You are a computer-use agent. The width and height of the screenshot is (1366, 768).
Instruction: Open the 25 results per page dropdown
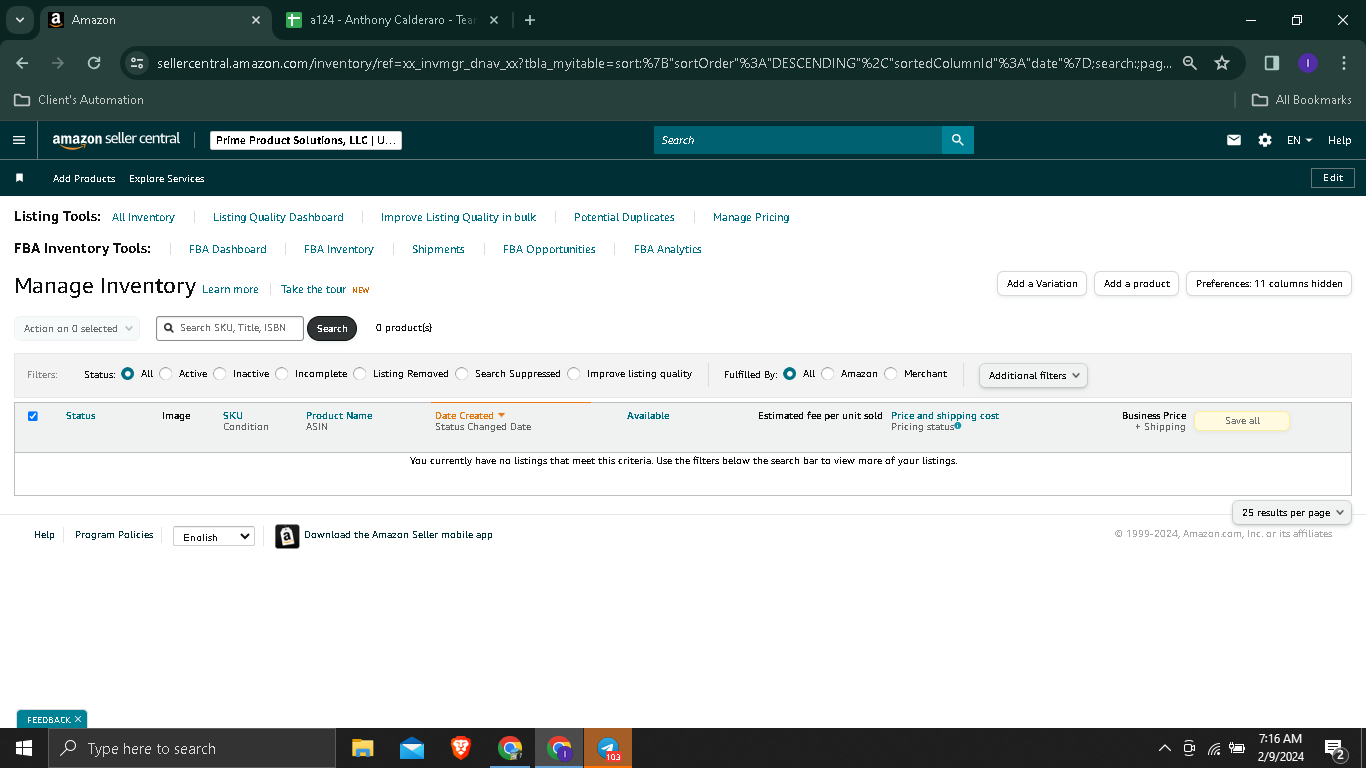click(x=1292, y=512)
